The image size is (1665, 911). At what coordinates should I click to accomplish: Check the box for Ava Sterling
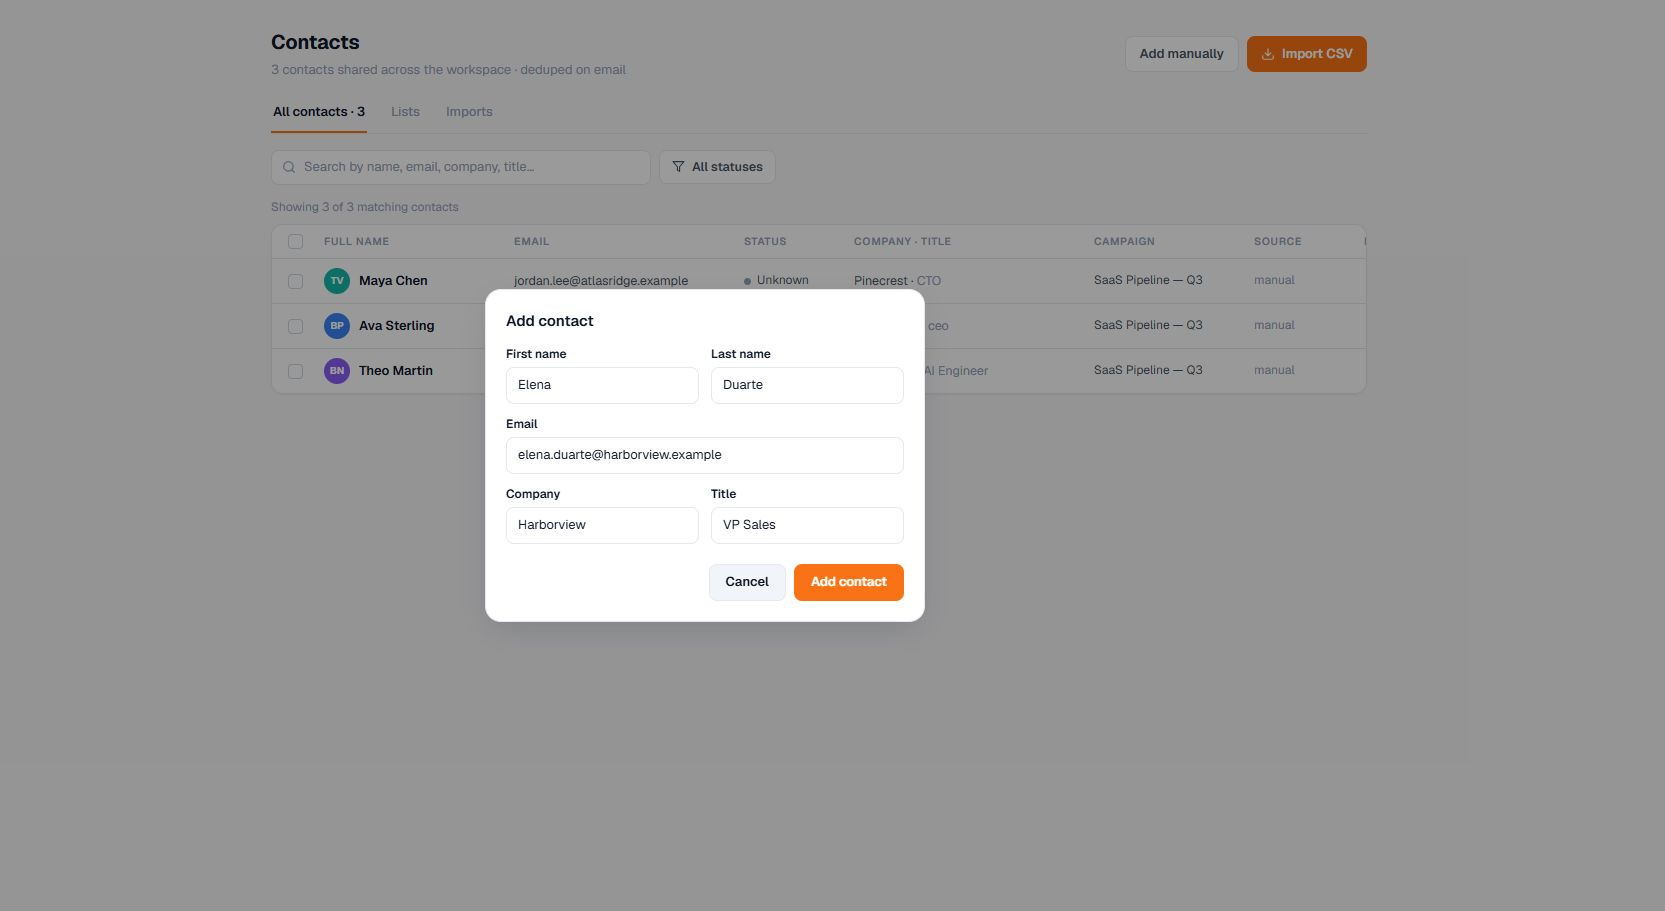(x=295, y=326)
